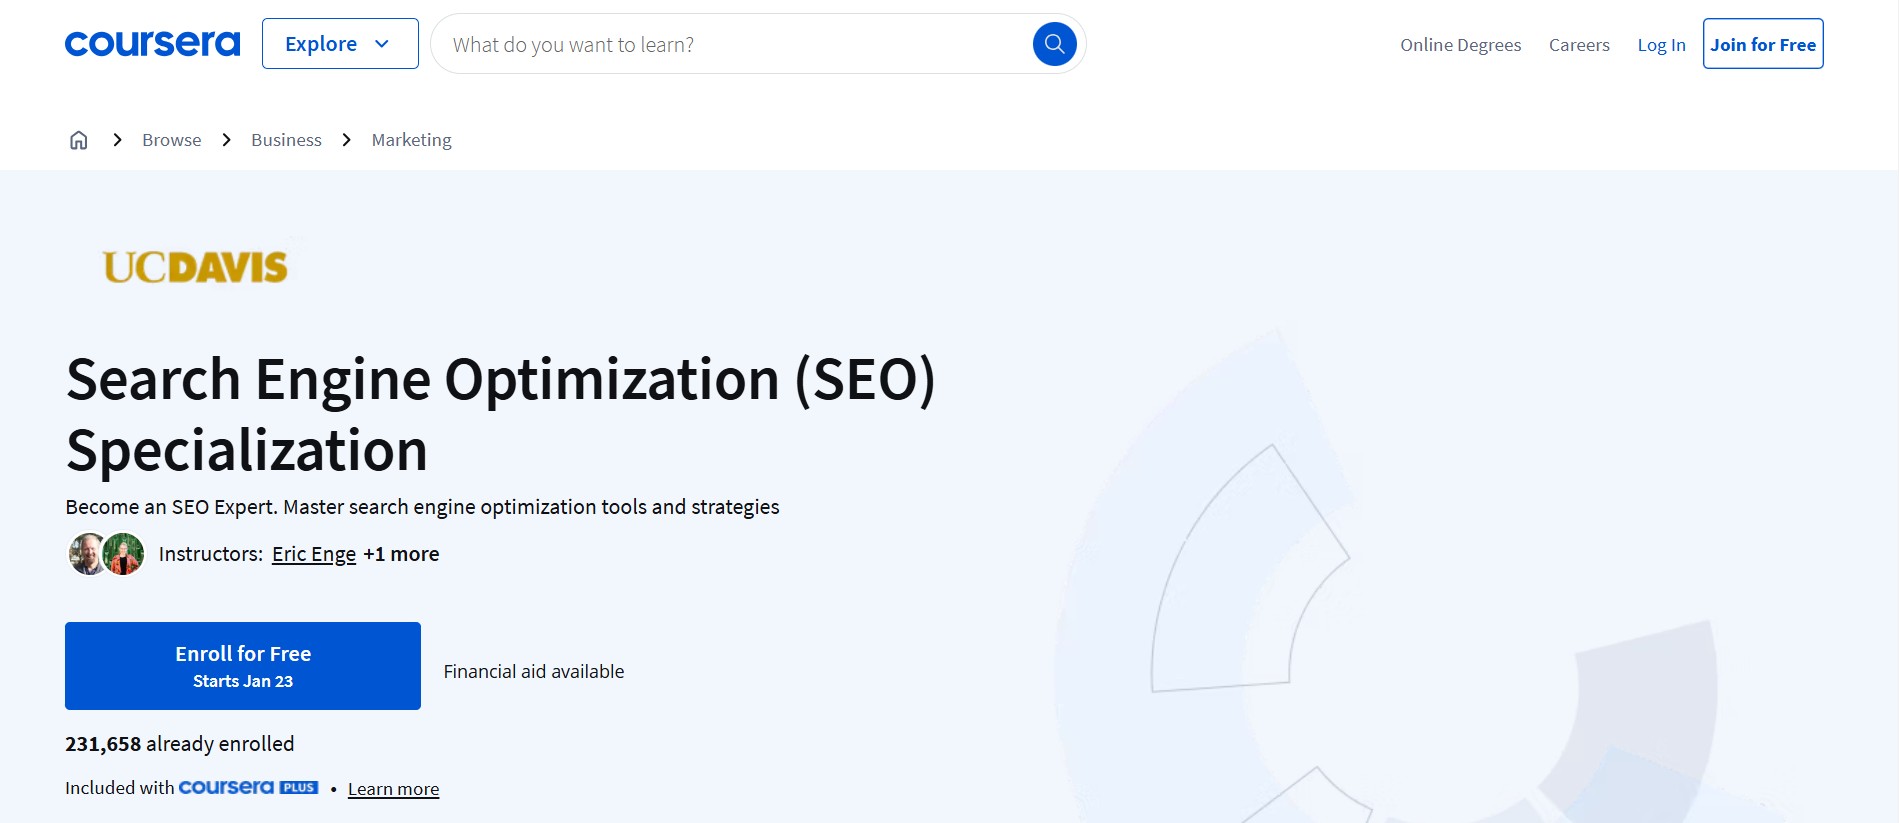Screen dimensions: 1899x823
Task: Click the "Become an SEO Expert" subtitle
Action: (x=422, y=507)
